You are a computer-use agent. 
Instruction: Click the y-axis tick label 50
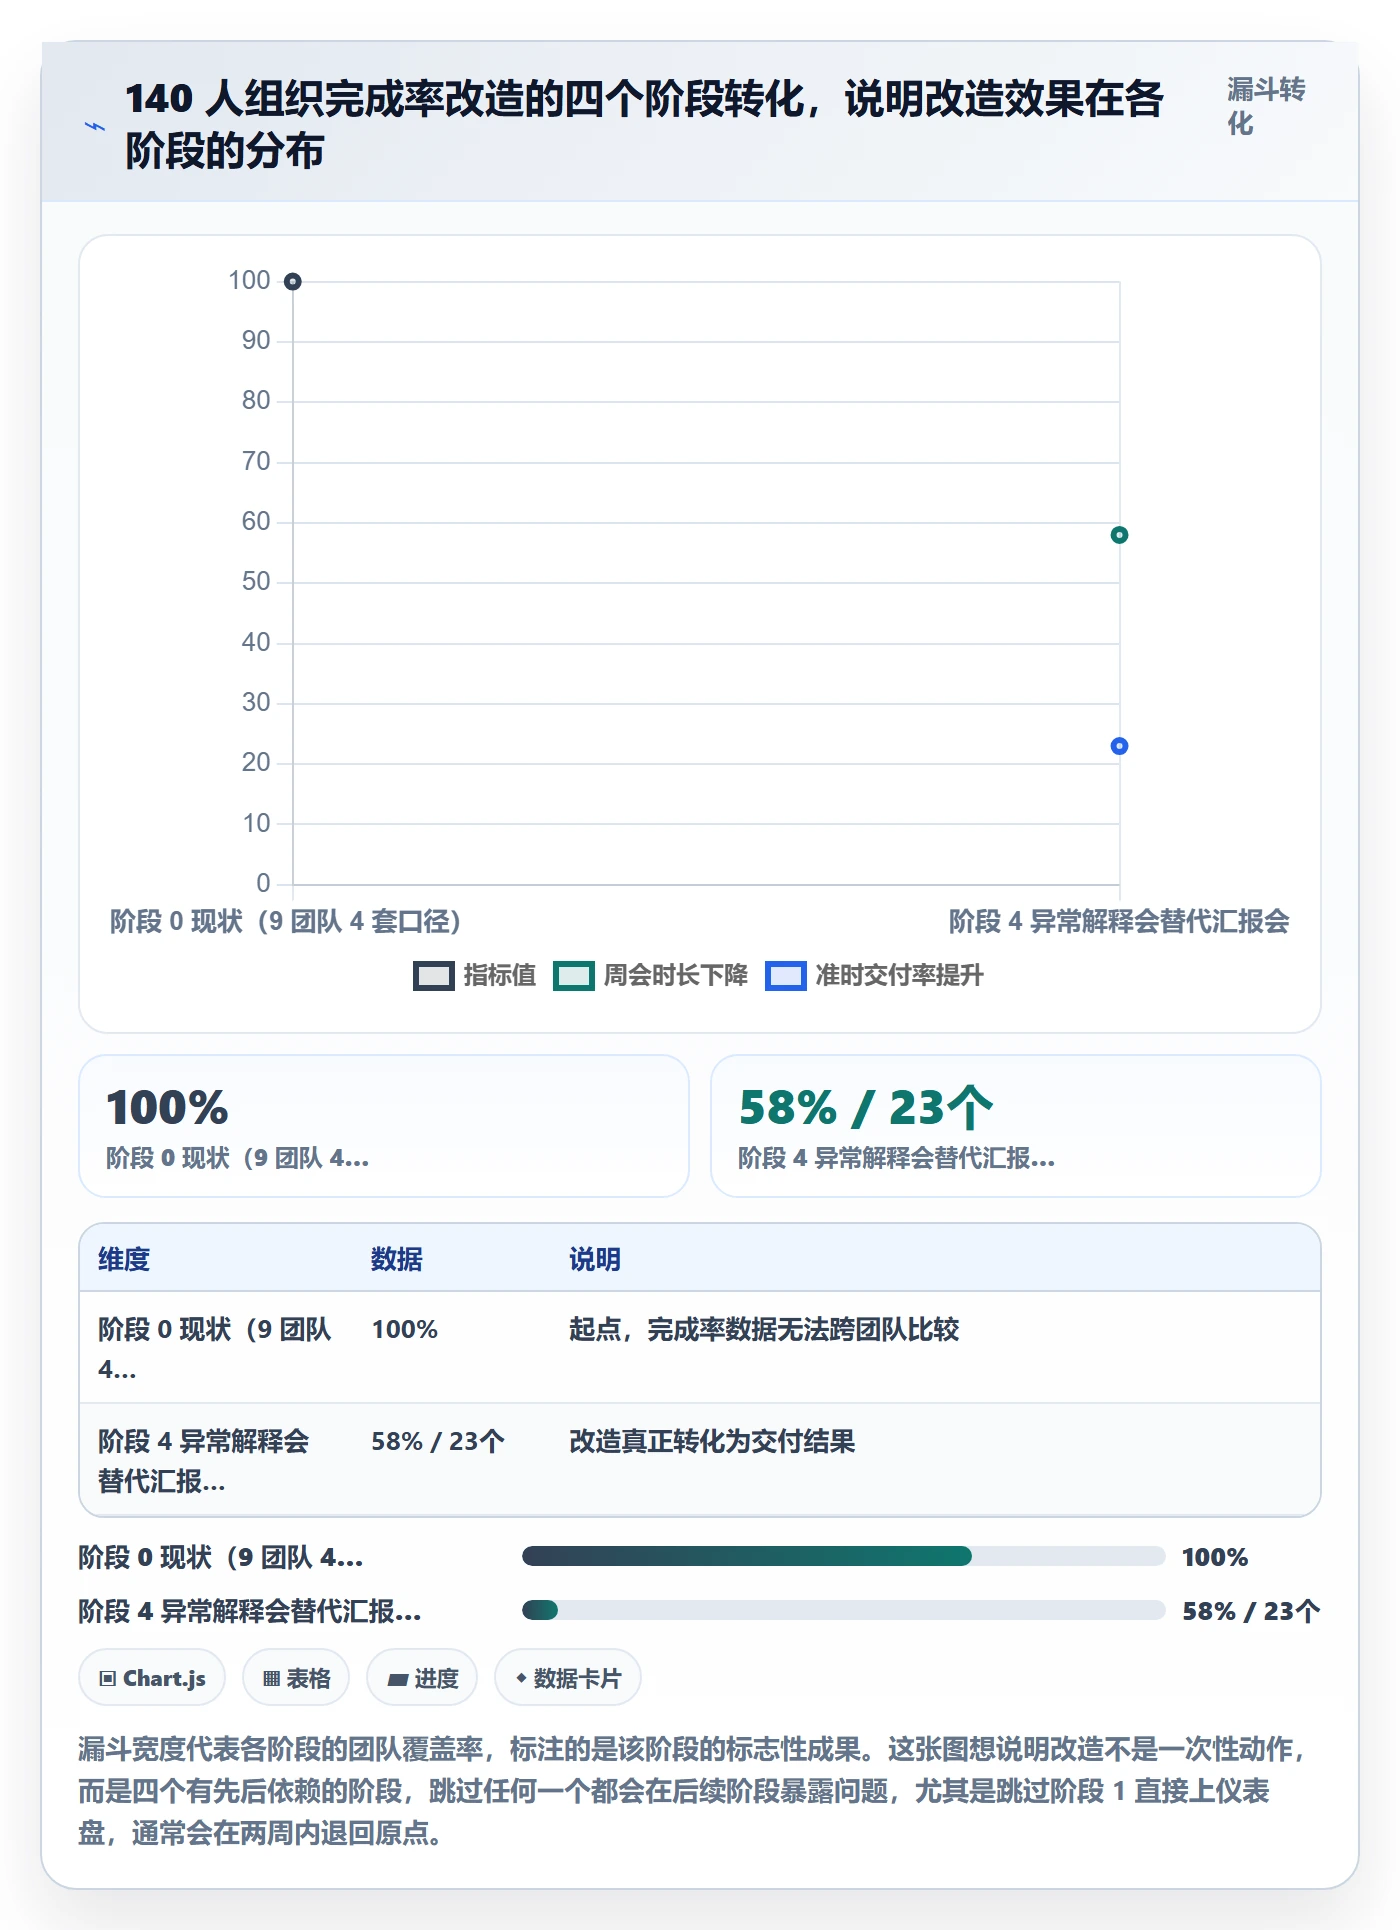[256, 582]
